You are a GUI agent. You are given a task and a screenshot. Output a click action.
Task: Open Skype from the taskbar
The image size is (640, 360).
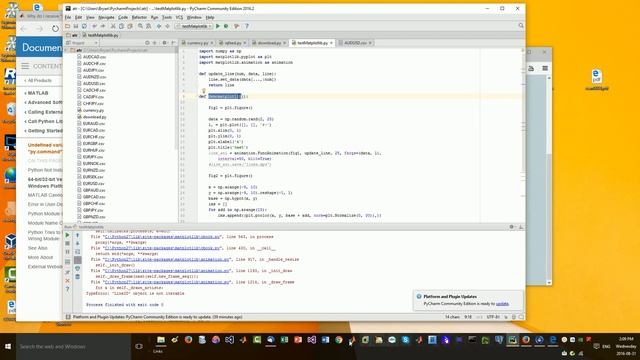[405, 340]
